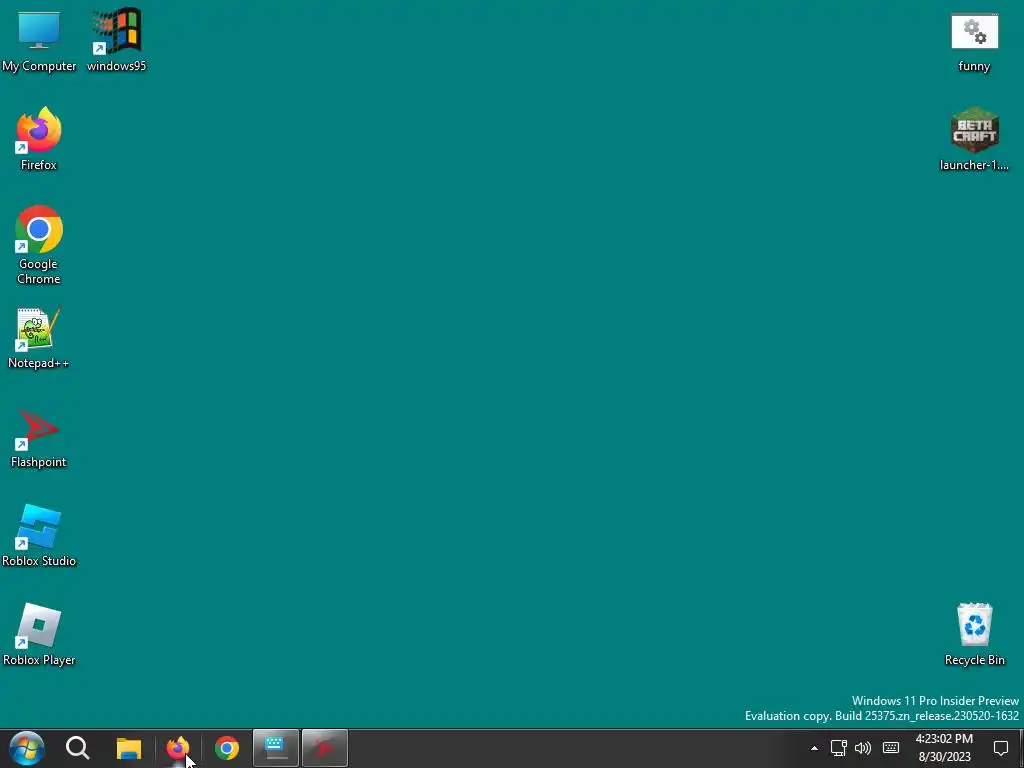Select the windows95 desktop shortcut
The image size is (1024, 768).
116,42
